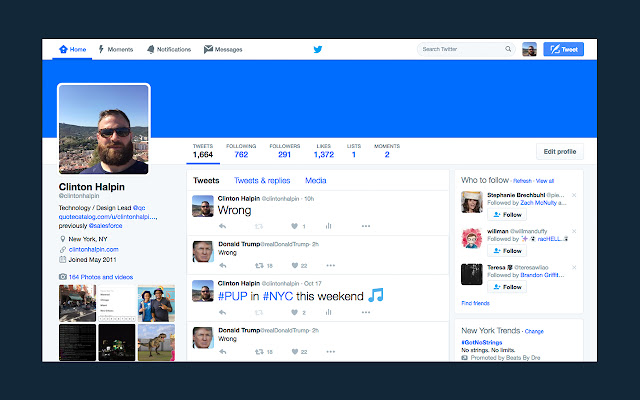
Task: Open more options on #PUP tweet
Action: (x=365, y=312)
